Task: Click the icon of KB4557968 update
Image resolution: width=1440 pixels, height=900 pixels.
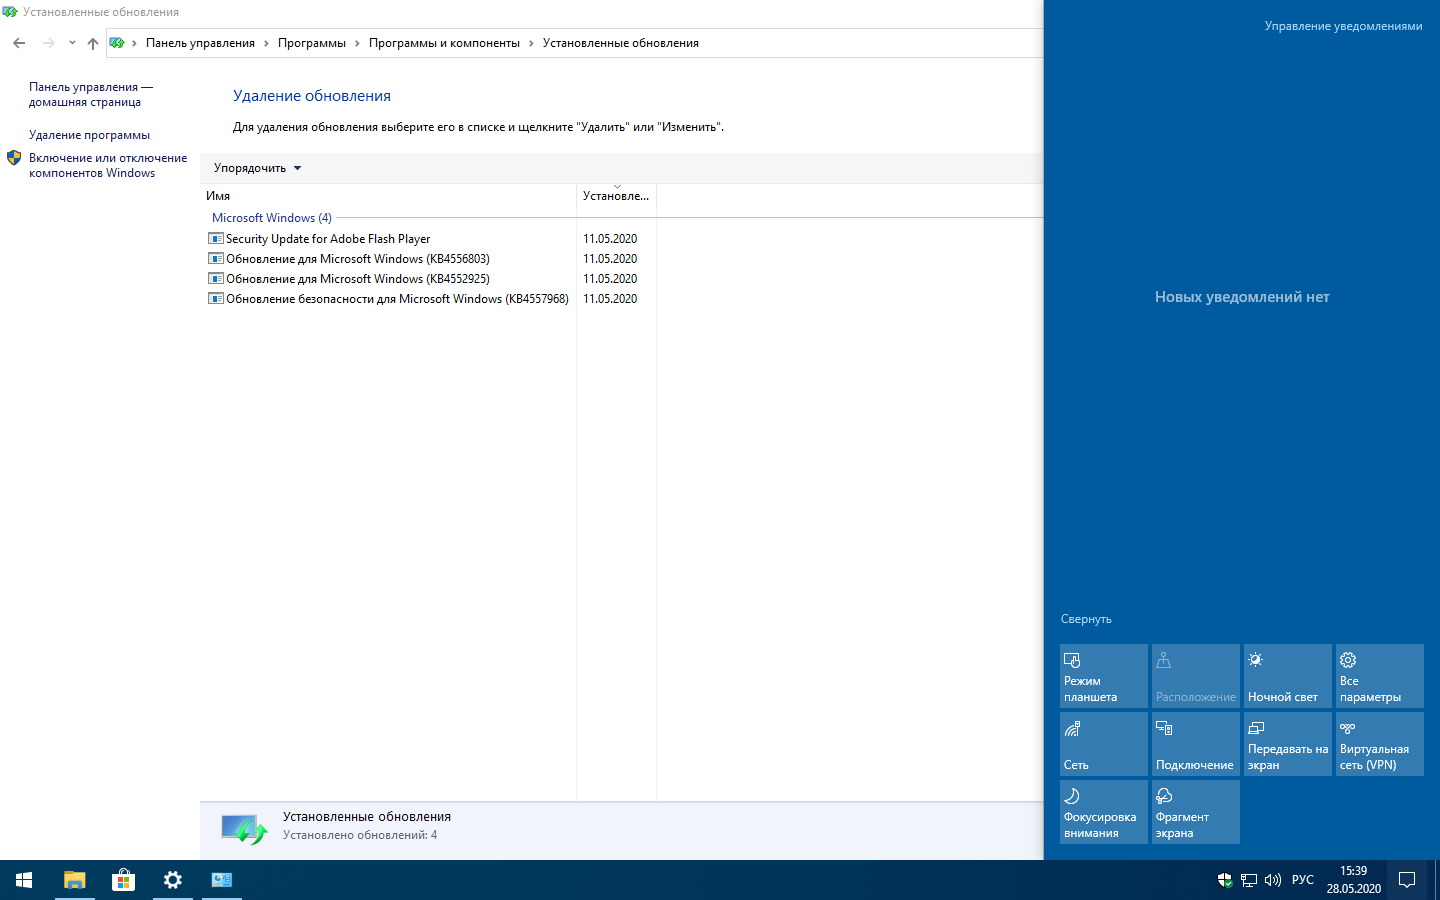Action: (x=215, y=299)
